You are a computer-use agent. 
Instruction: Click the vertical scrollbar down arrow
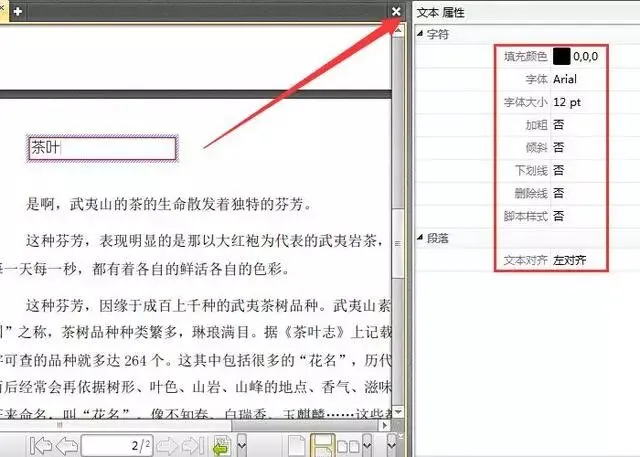pos(398,412)
